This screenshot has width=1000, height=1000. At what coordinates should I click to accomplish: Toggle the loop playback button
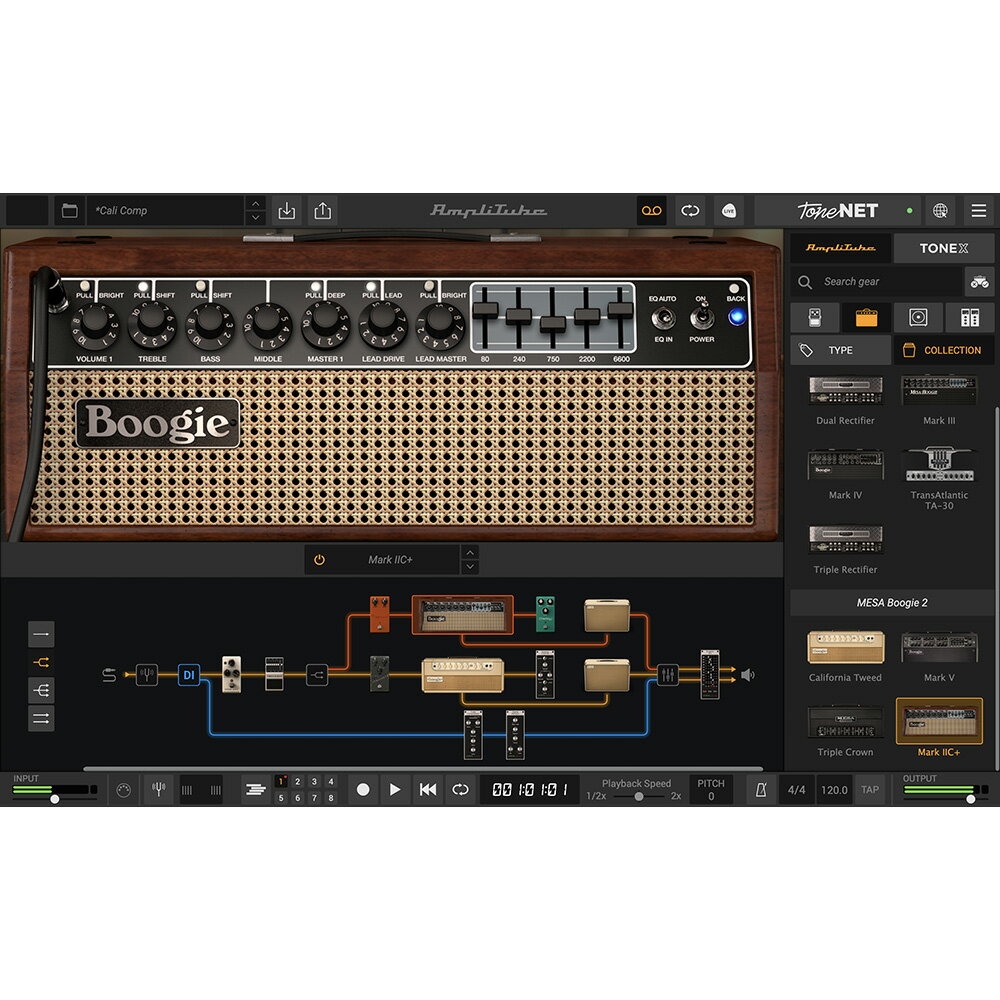(x=460, y=790)
